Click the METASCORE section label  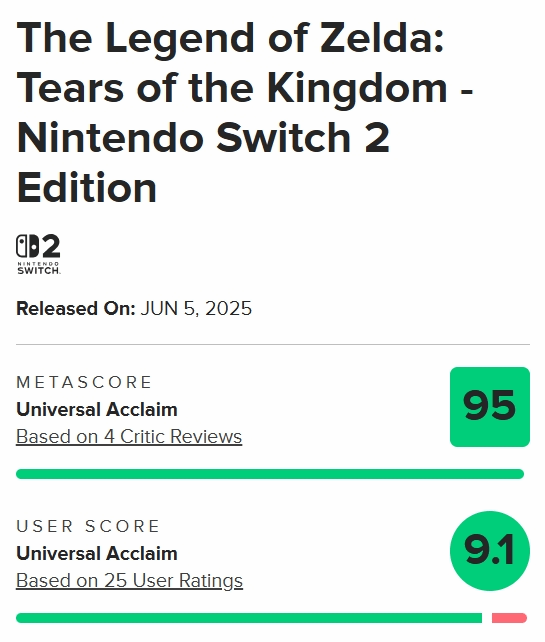[x=84, y=382]
